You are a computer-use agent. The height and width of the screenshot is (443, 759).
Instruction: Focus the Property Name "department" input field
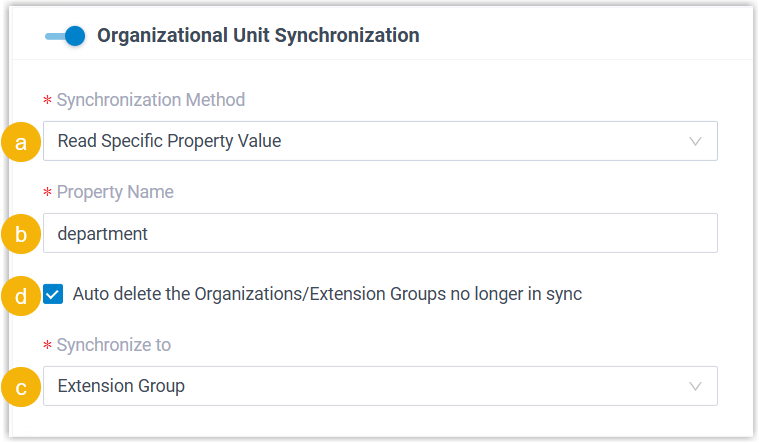coord(380,233)
